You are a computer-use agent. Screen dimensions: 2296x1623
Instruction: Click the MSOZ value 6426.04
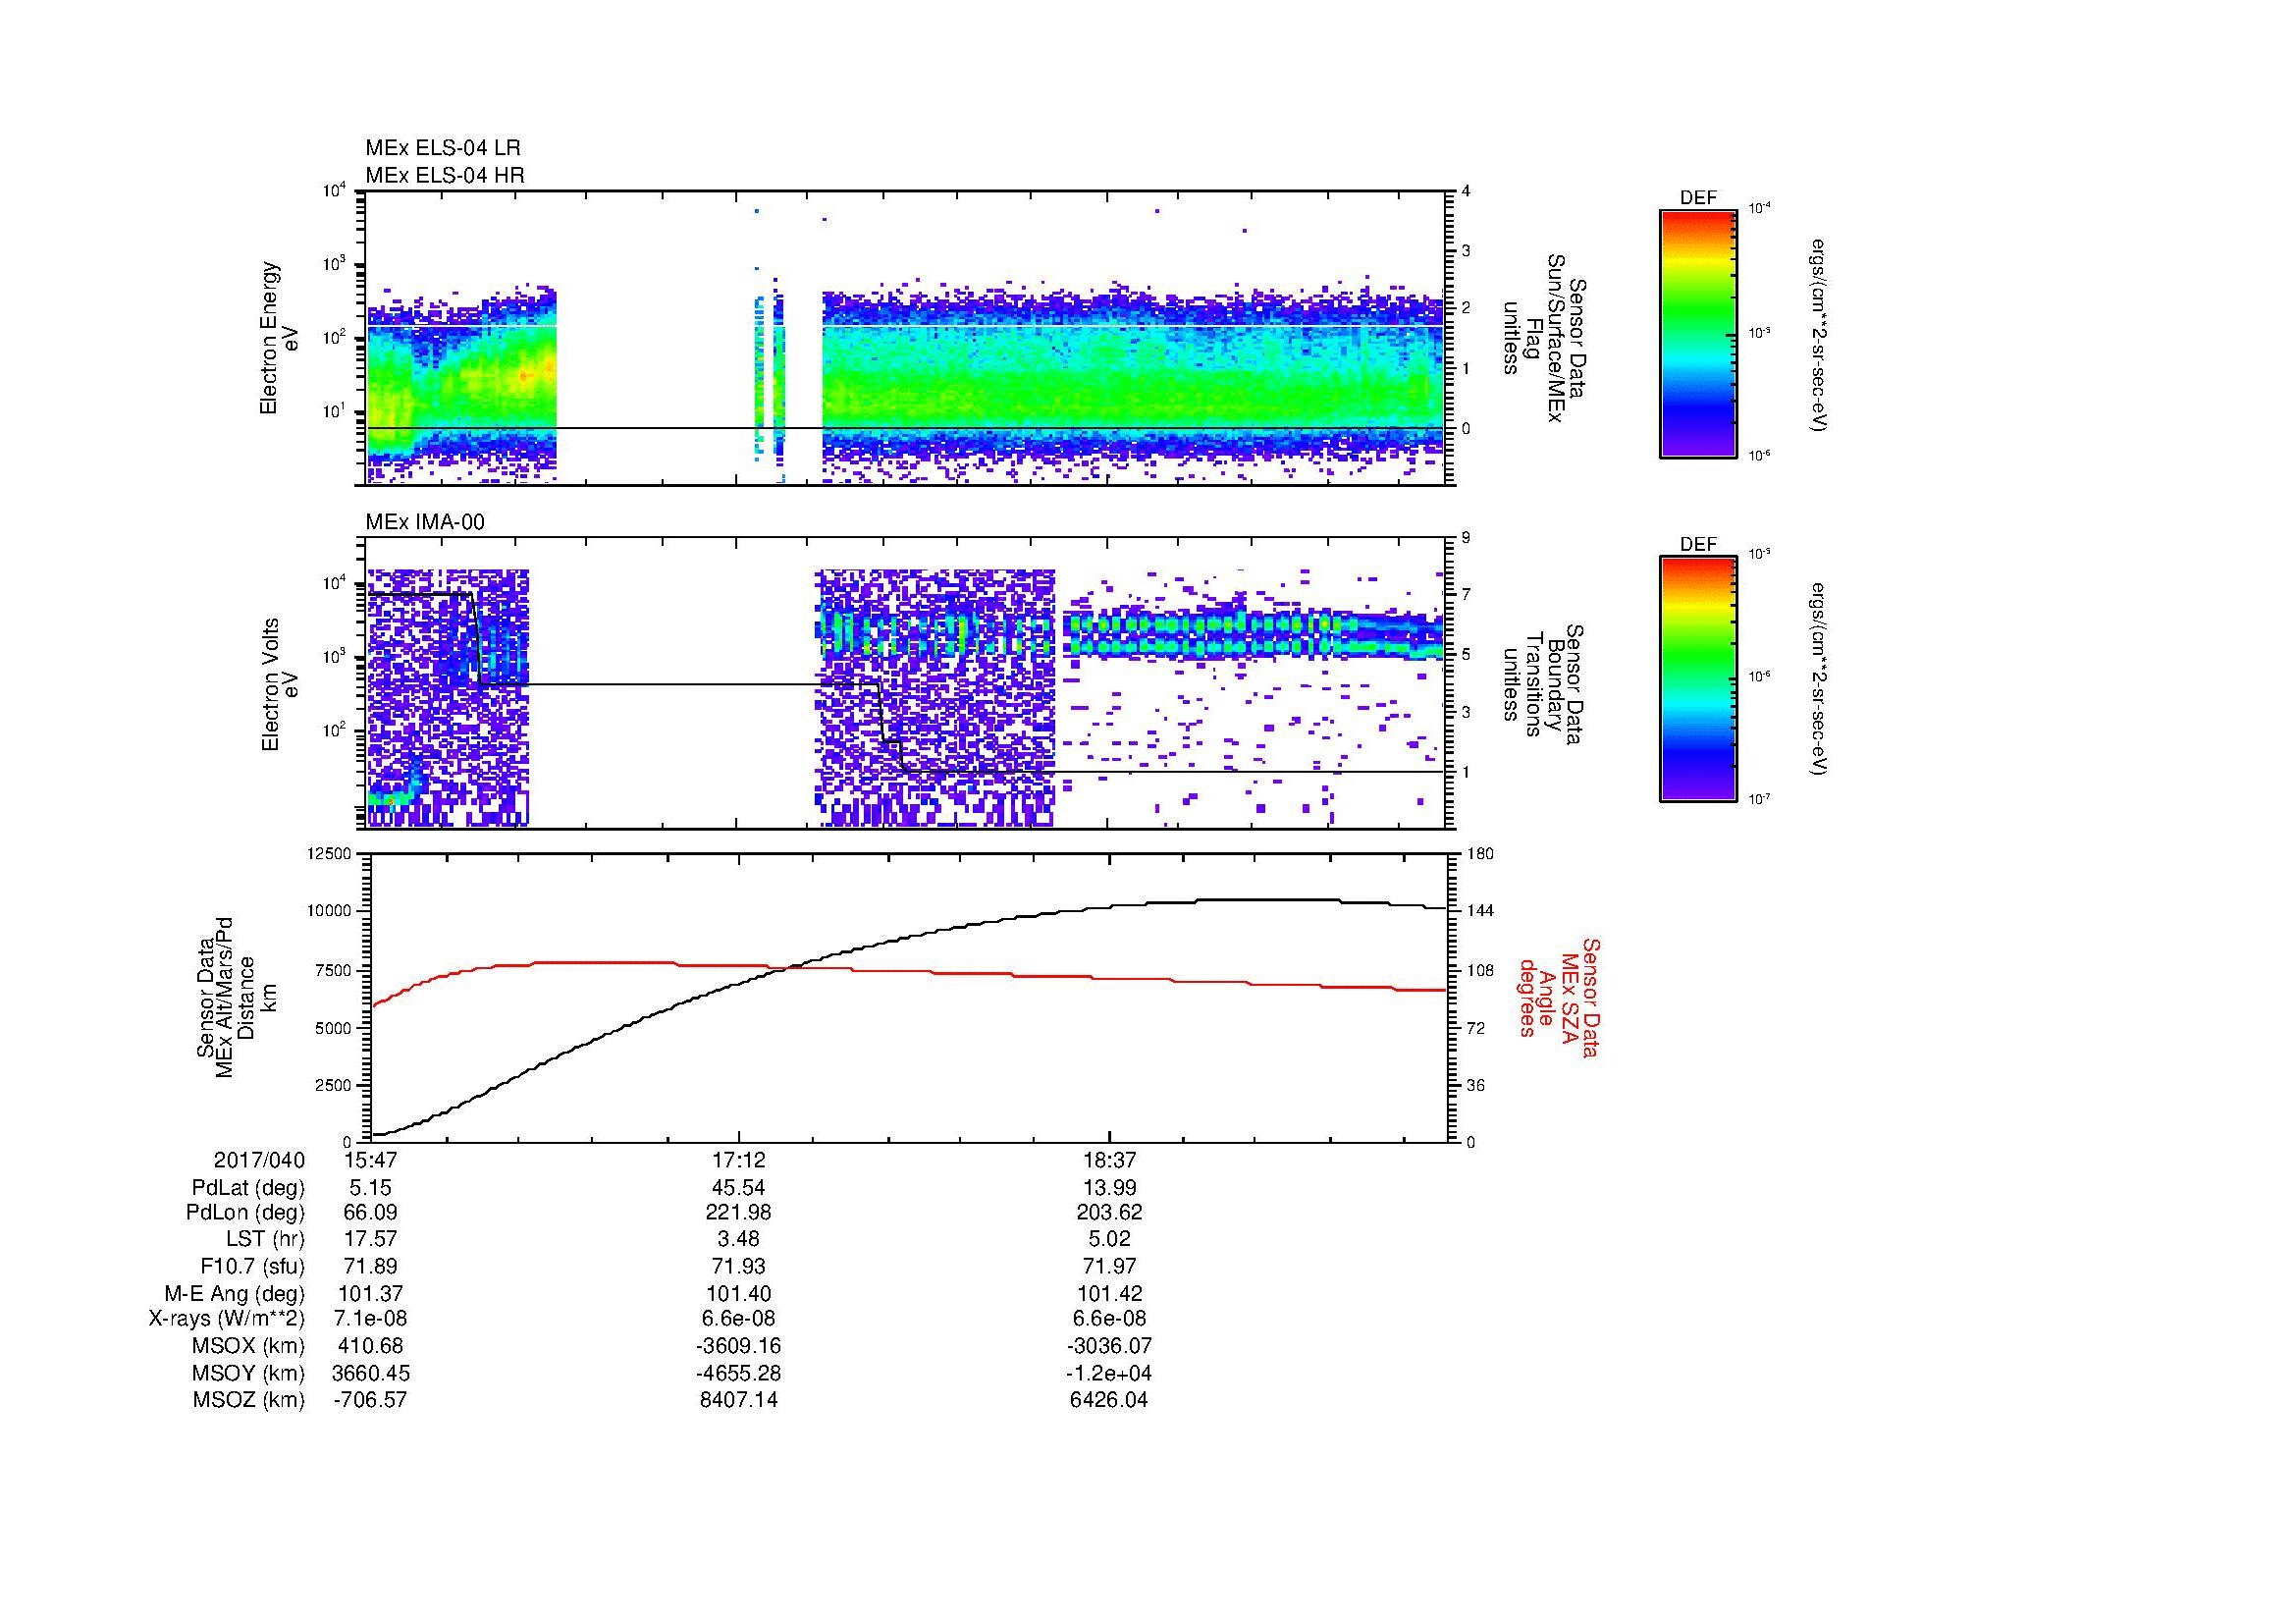pyautogui.click(x=1109, y=1400)
